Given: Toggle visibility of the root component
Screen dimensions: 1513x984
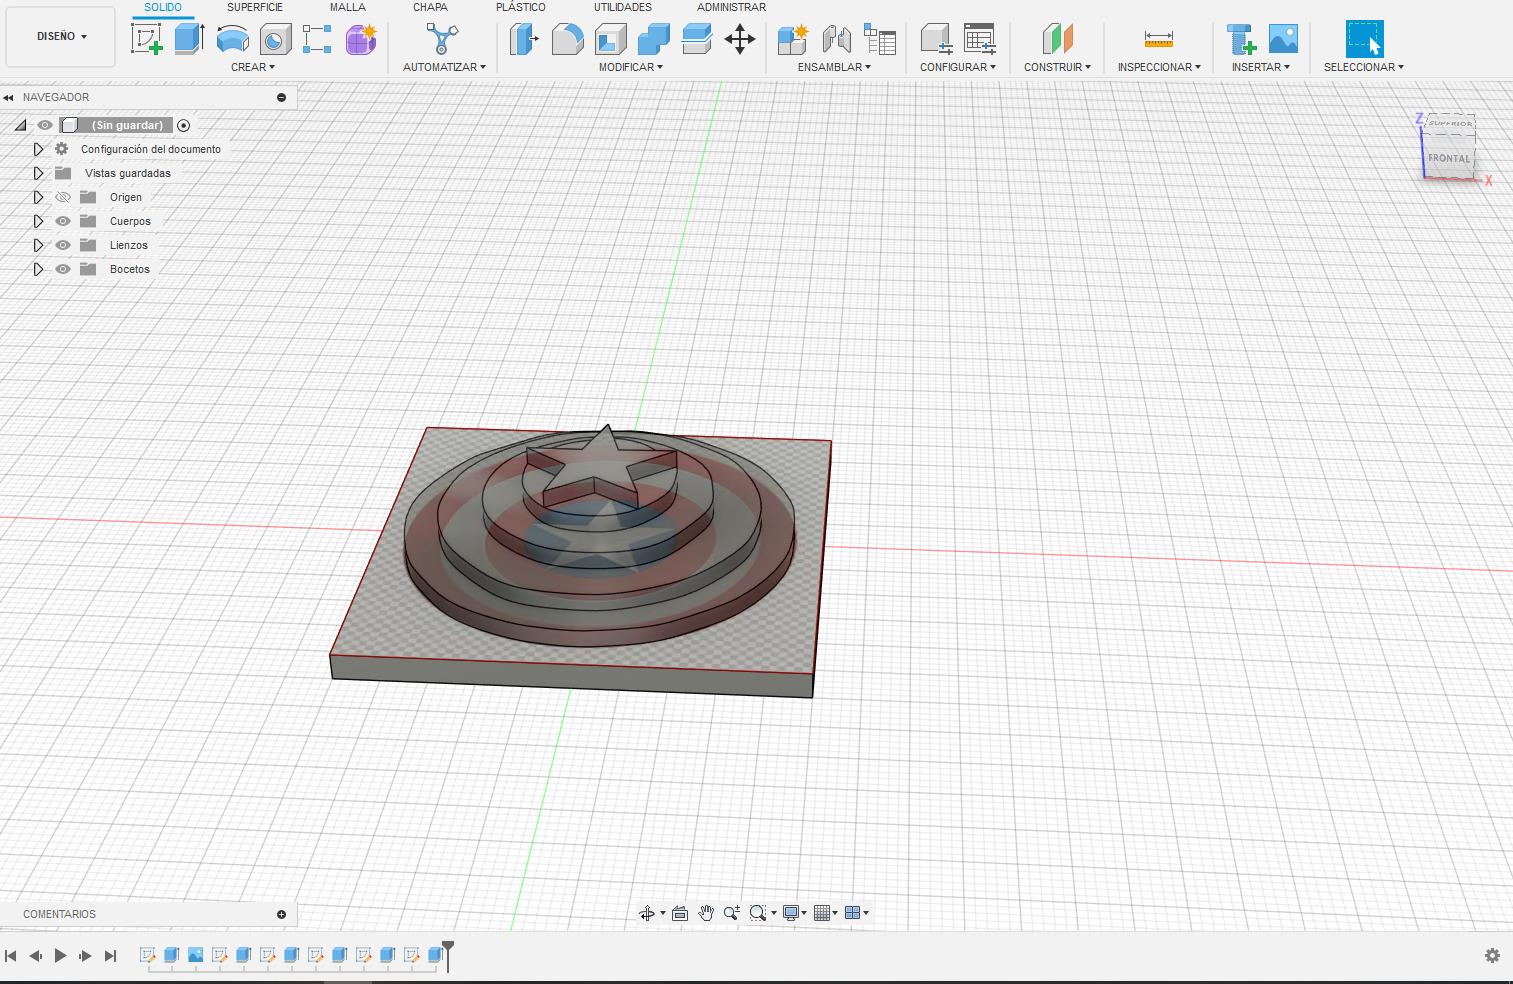Looking at the screenshot, I should (45, 125).
